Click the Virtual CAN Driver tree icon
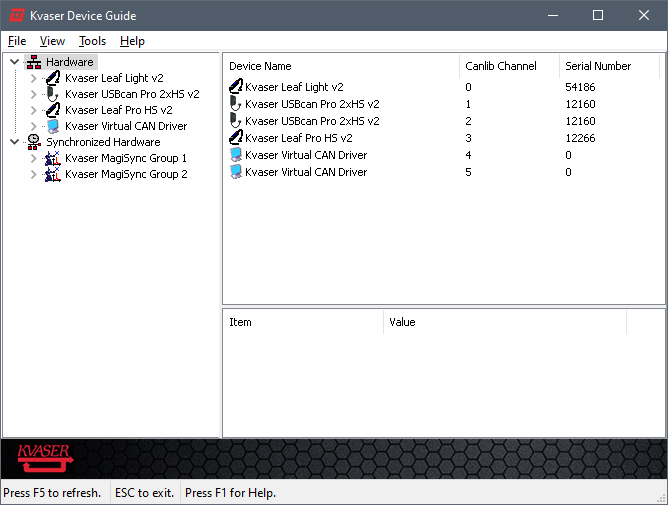This screenshot has width=668, height=505. click(x=53, y=126)
